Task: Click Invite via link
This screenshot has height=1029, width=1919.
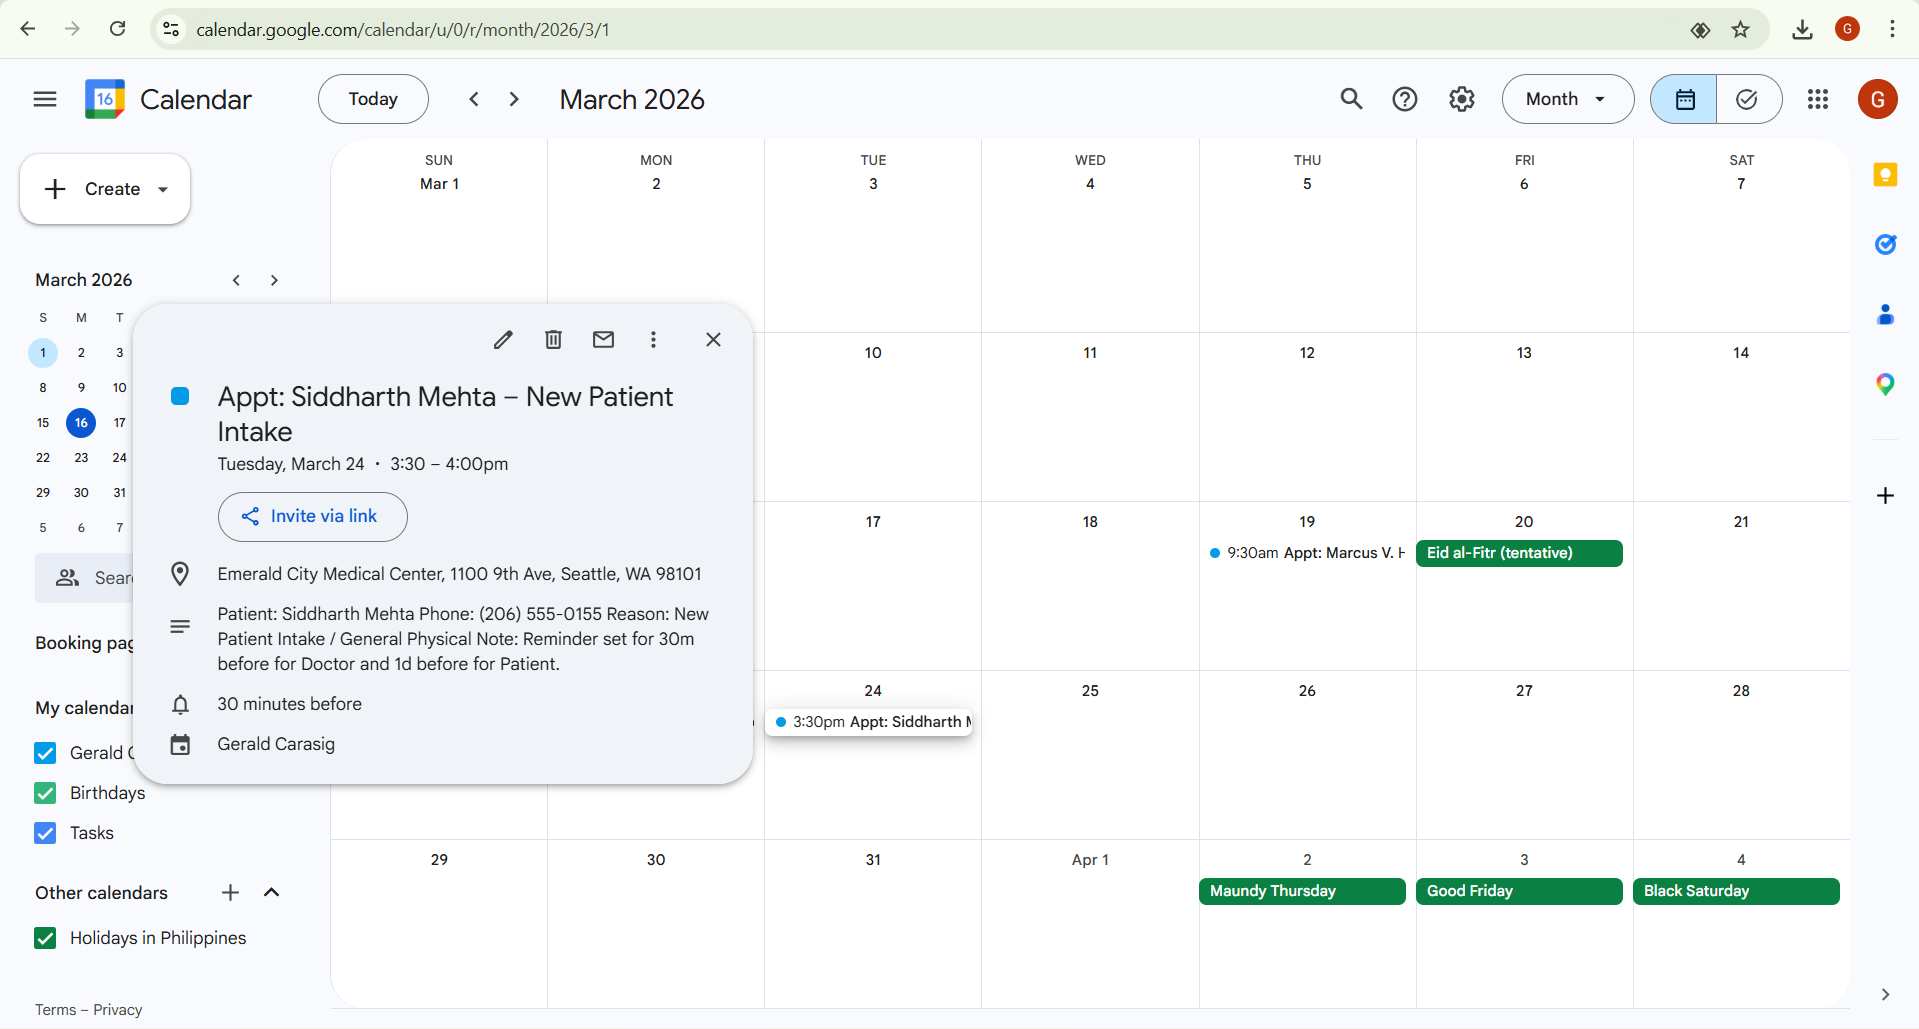Action: 312,516
